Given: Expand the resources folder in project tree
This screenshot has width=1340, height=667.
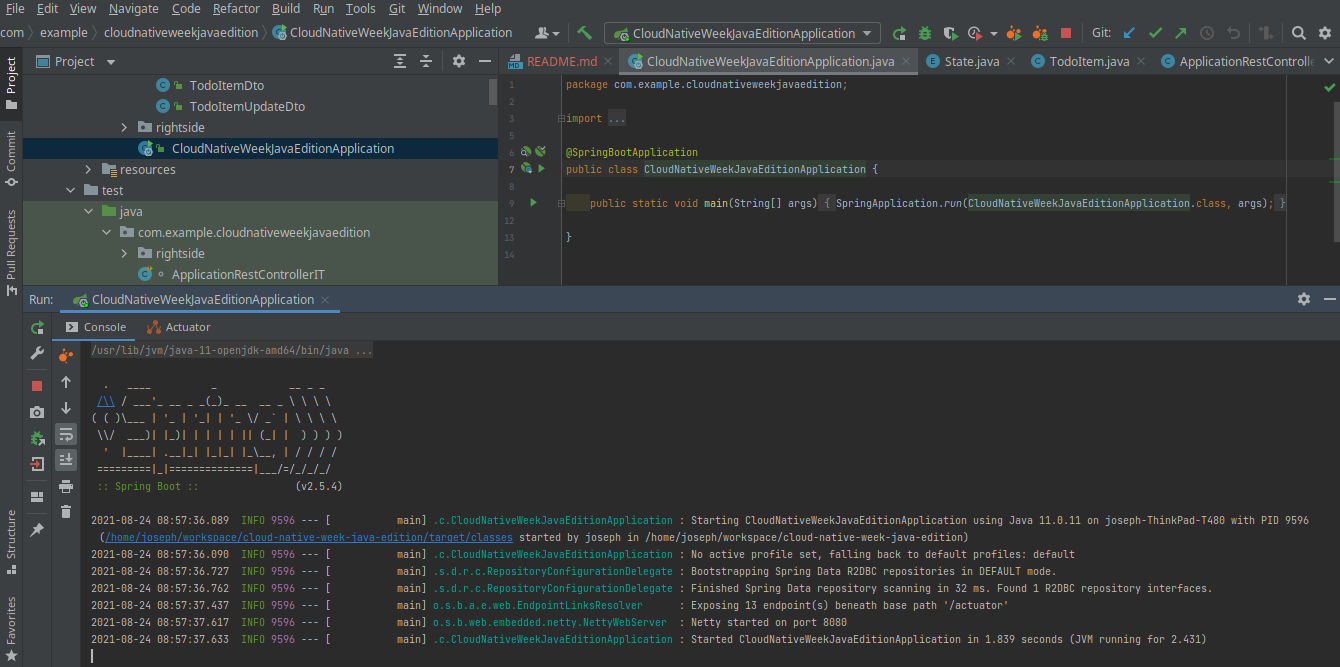Looking at the screenshot, I should (89, 170).
